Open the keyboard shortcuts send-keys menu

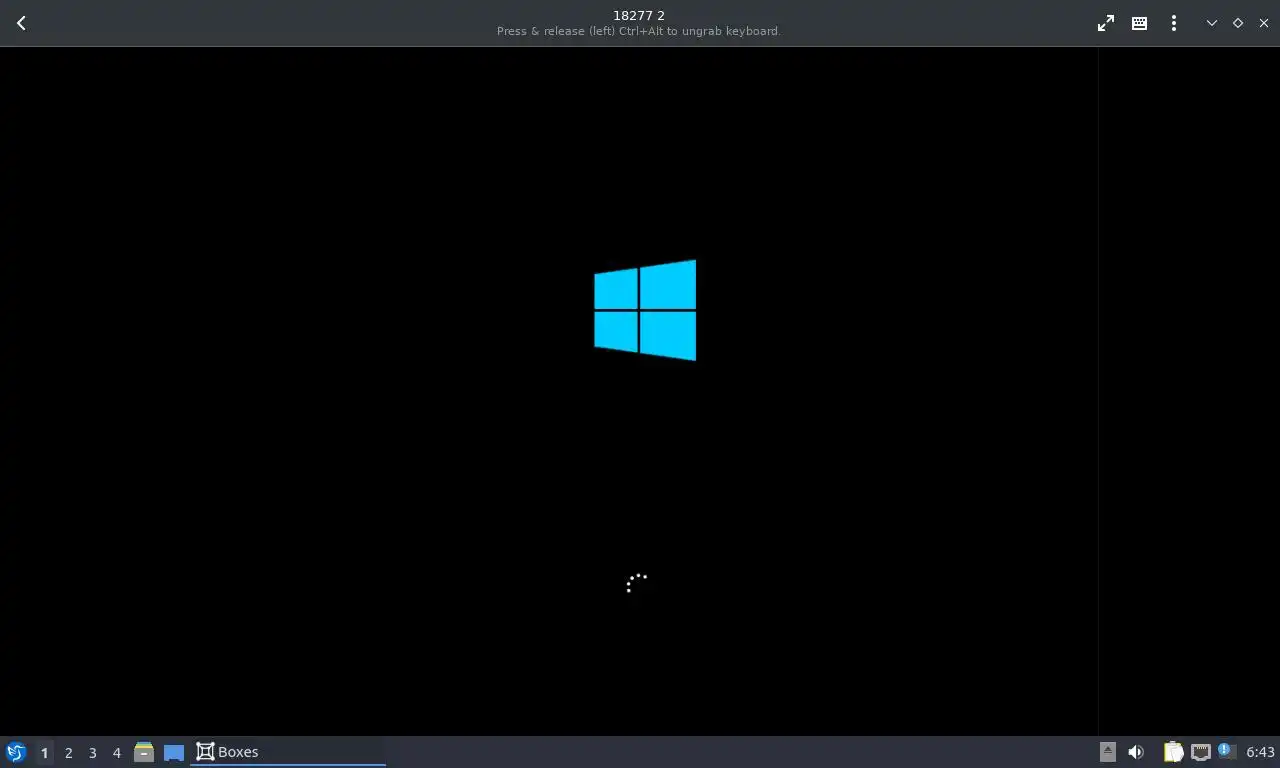[x=1139, y=23]
